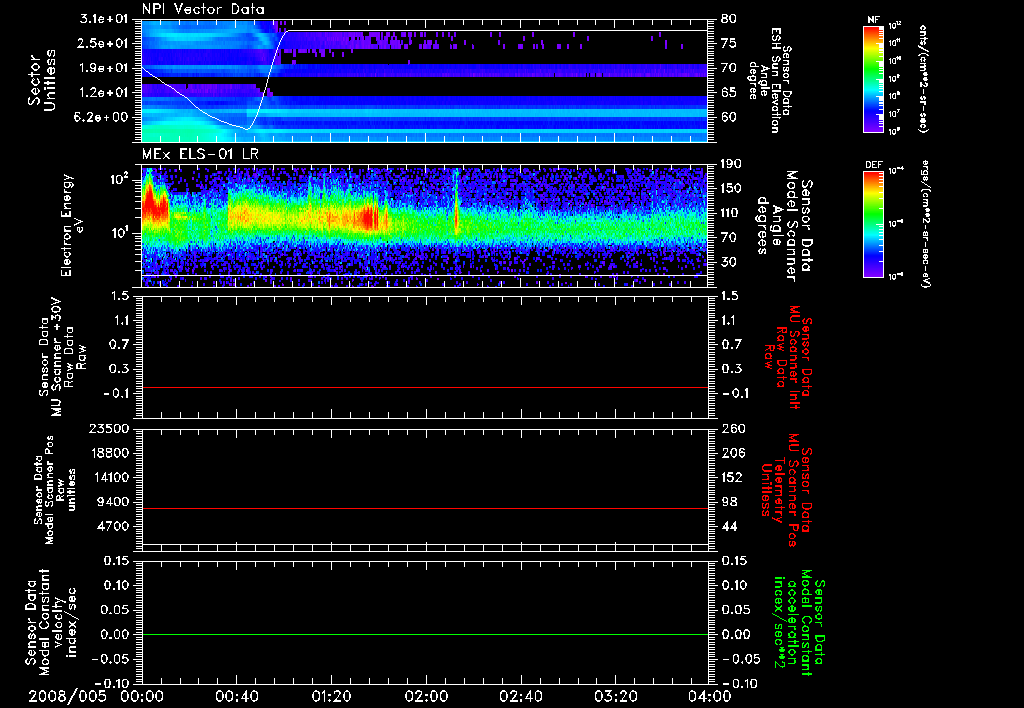
Task: Click the green constant velocity line
Action: [x=425, y=634]
